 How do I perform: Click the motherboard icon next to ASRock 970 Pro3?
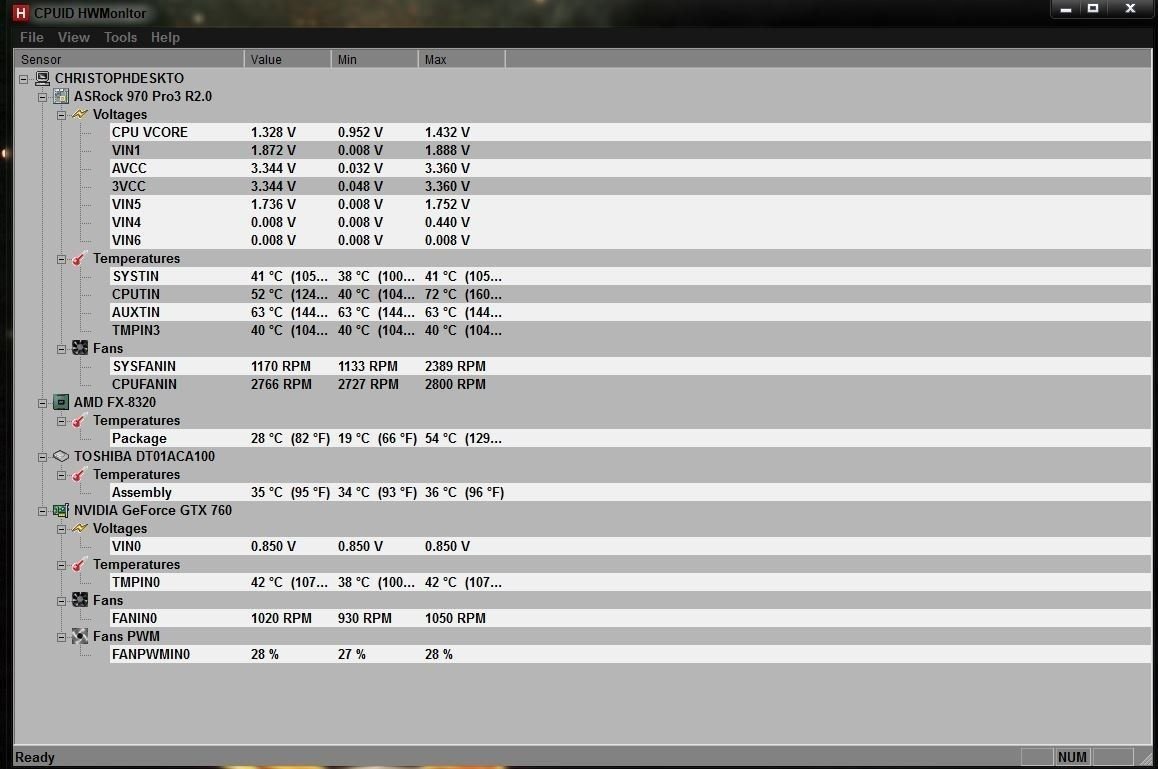coord(61,96)
